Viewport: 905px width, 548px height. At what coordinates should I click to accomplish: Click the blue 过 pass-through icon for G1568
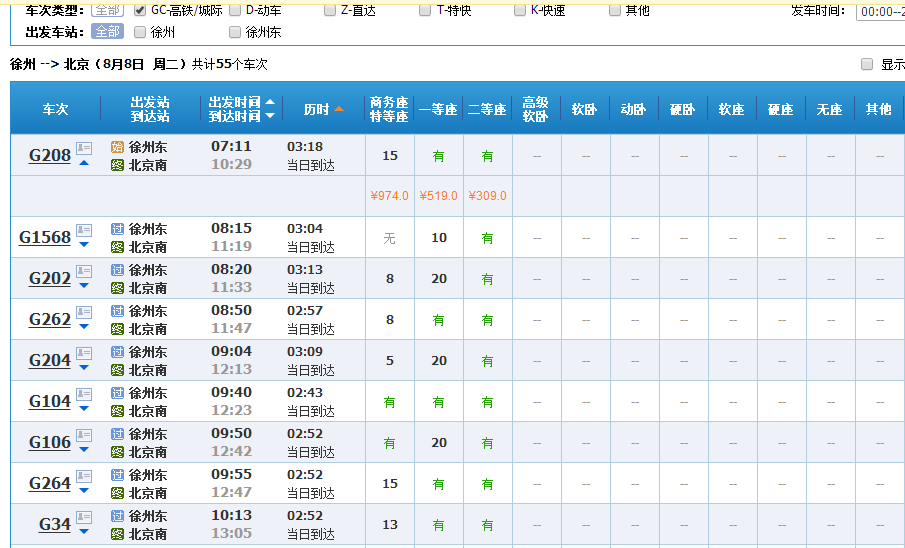pyautogui.click(x=117, y=229)
